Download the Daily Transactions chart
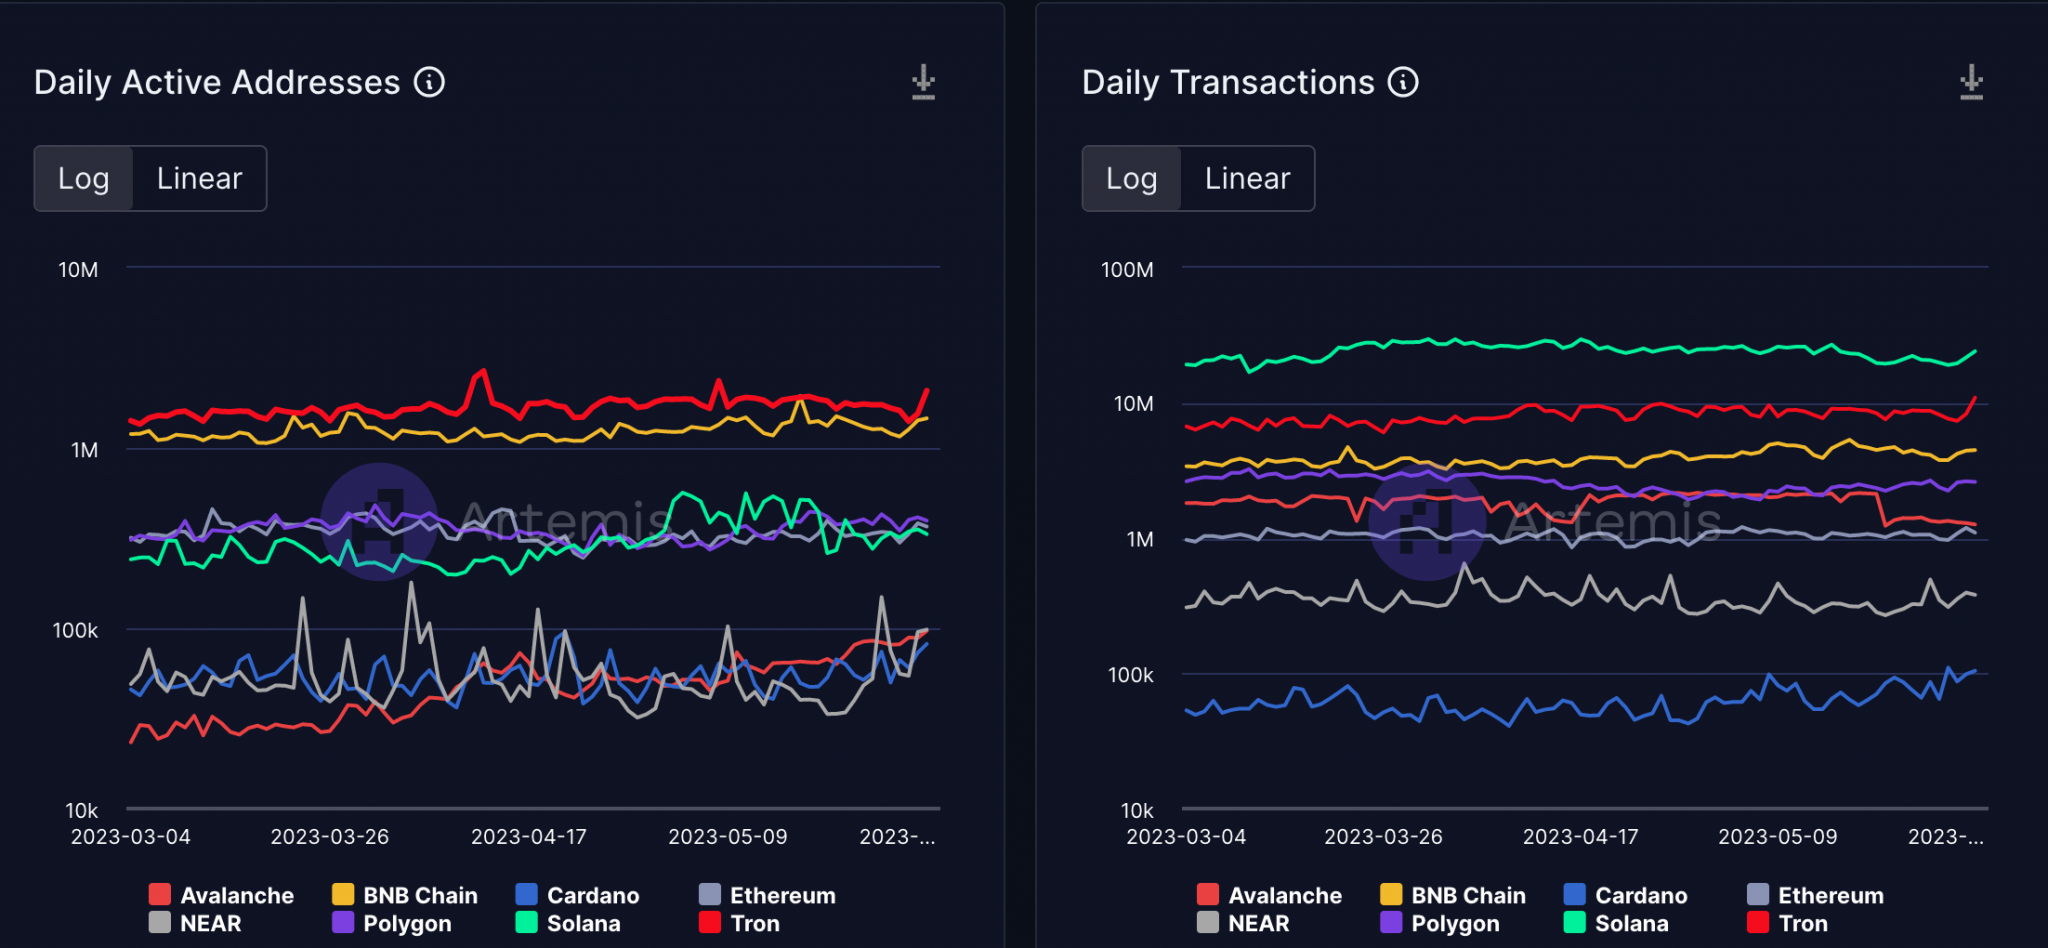 [1971, 83]
